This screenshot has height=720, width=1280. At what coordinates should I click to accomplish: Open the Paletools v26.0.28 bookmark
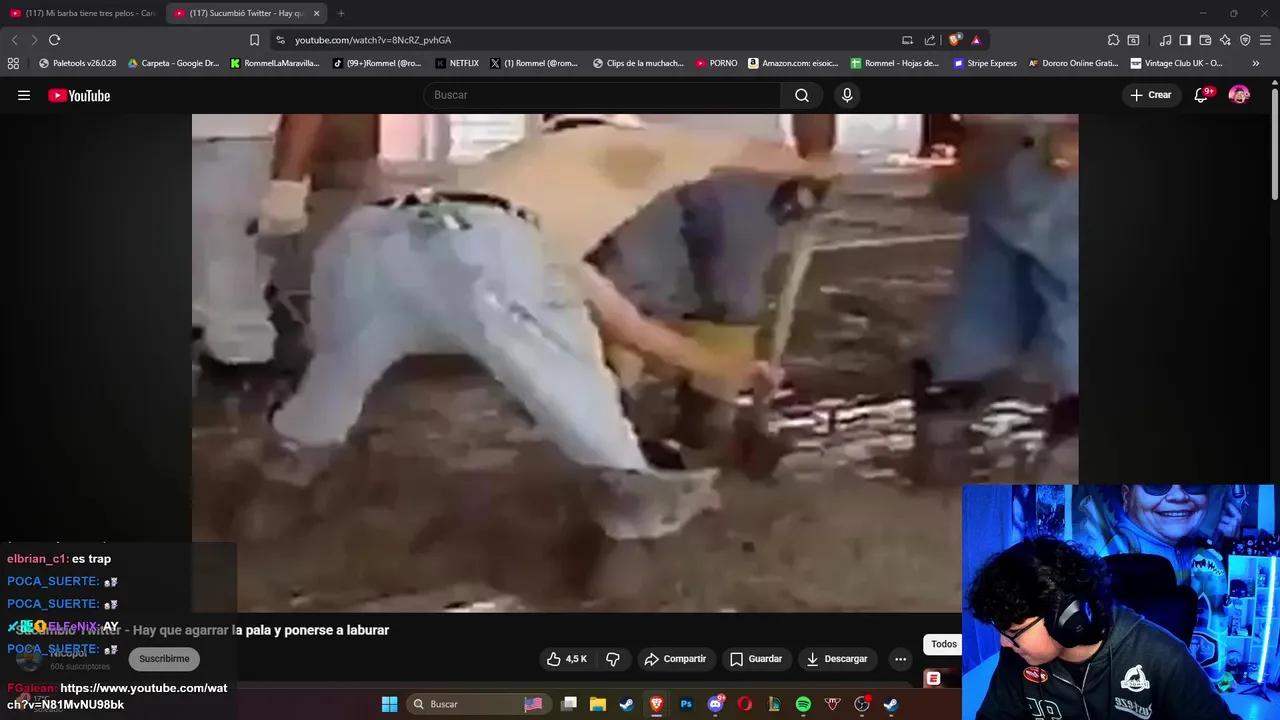(x=77, y=63)
